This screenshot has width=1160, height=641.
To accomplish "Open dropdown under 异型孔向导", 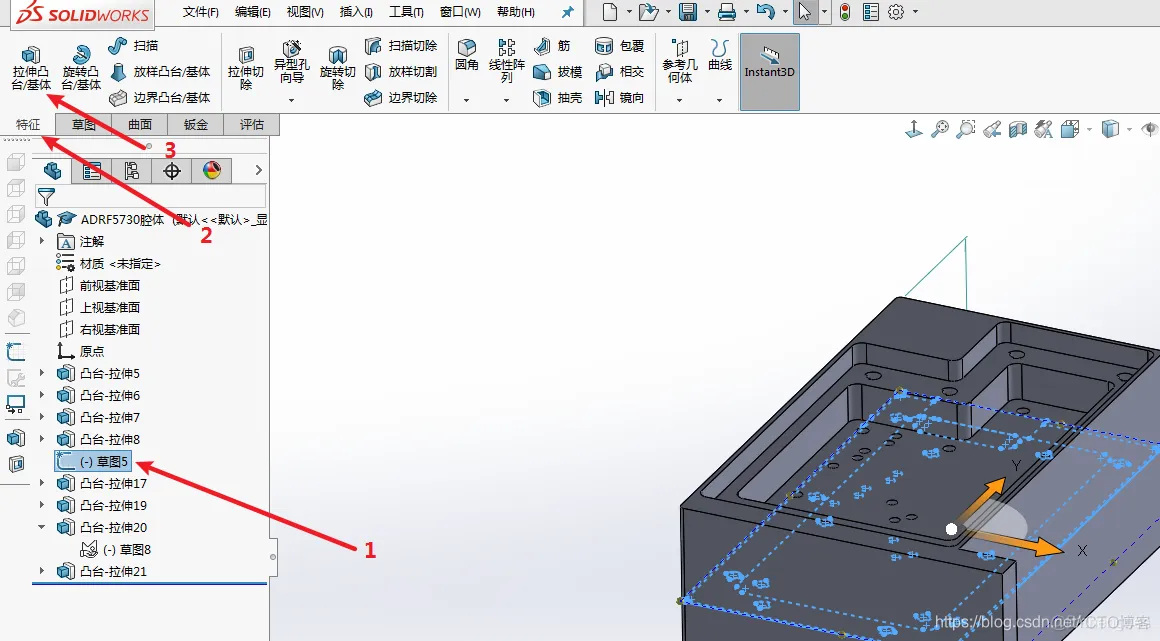I will (291, 100).
